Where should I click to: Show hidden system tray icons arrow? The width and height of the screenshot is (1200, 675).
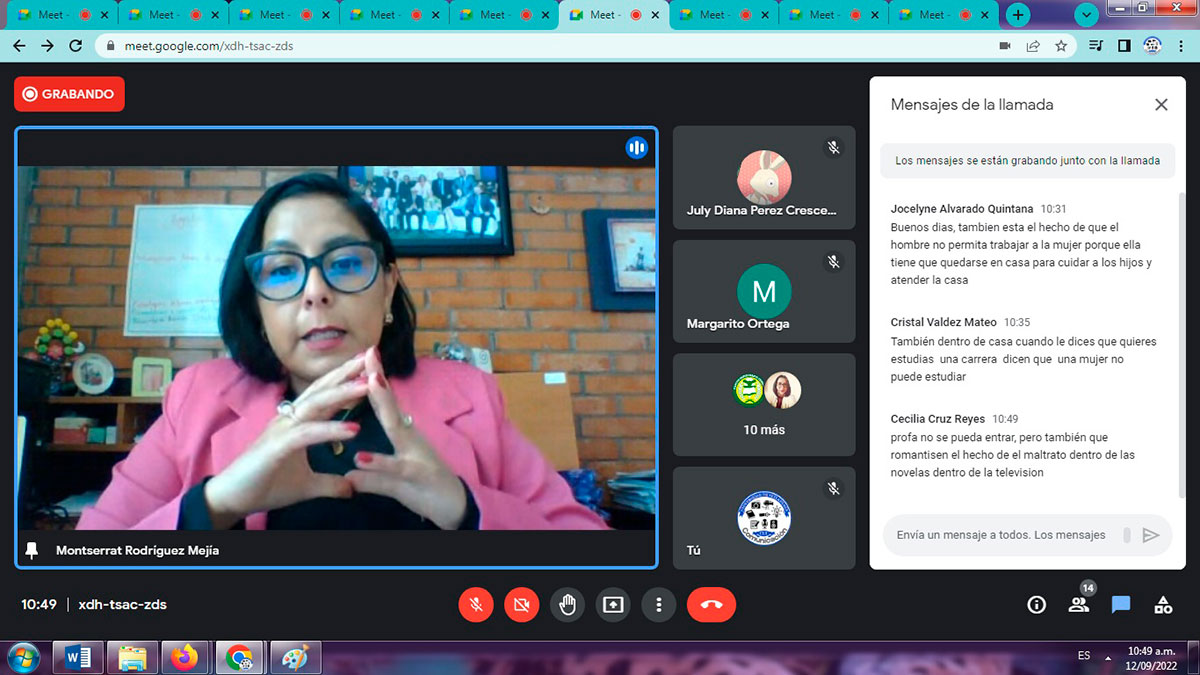click(1107, 658)
